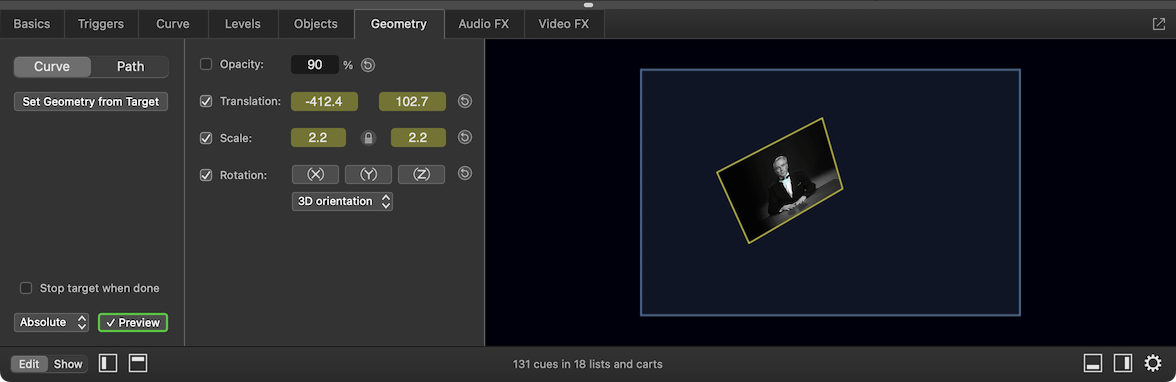Select the Curve segment

[52, 67]
